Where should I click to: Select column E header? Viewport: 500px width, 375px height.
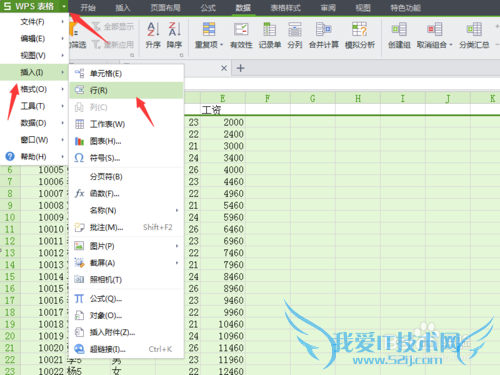click(223, 98)
